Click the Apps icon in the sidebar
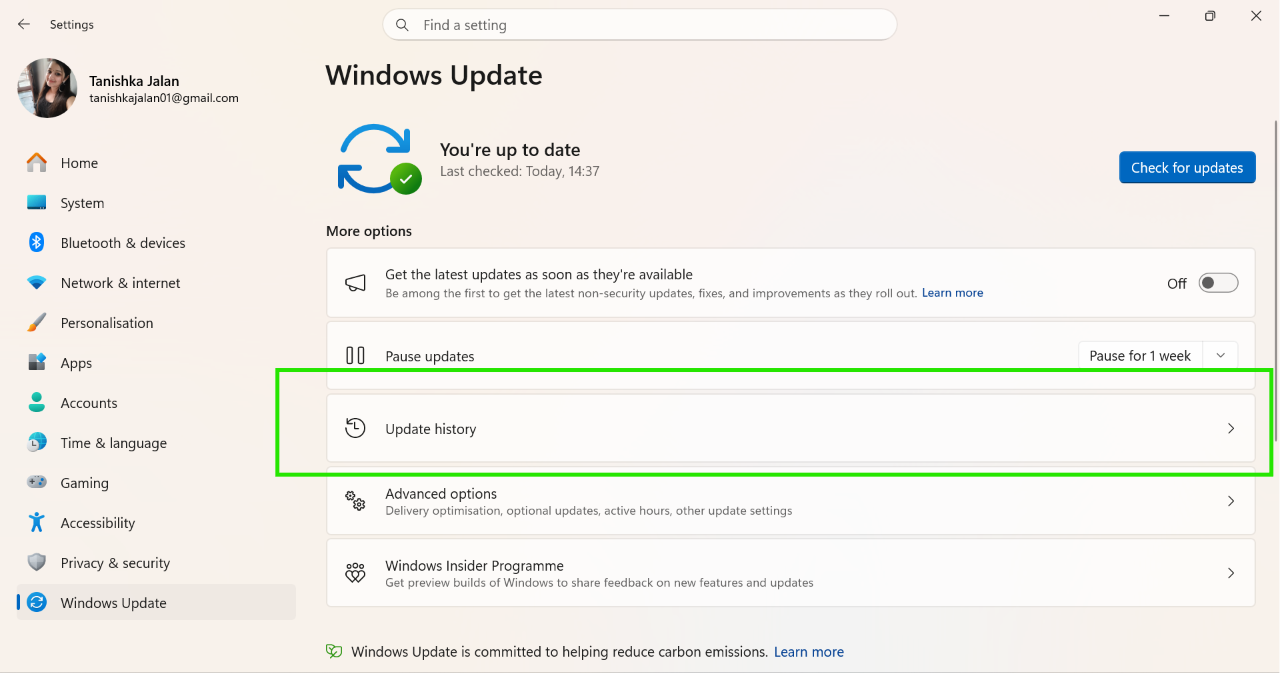 37,363
